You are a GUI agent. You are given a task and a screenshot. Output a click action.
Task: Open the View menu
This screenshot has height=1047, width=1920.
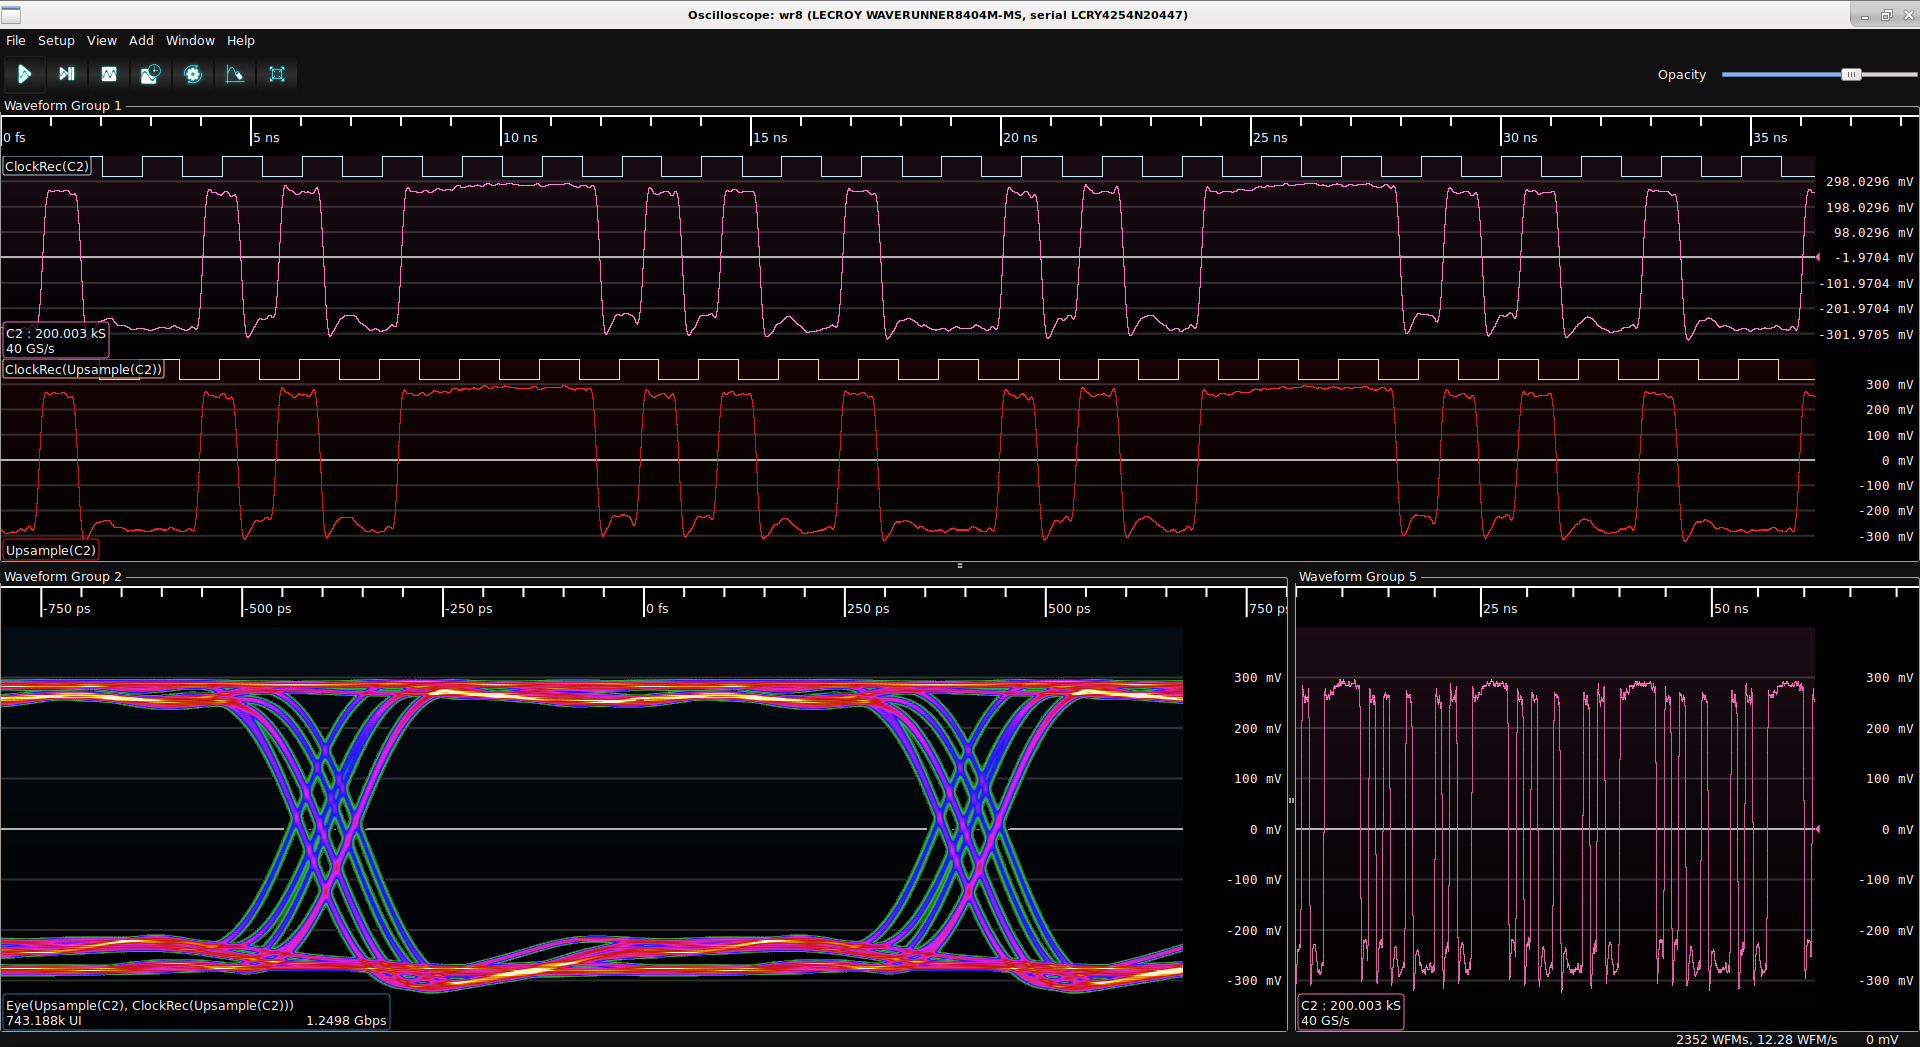coord(101,41)
